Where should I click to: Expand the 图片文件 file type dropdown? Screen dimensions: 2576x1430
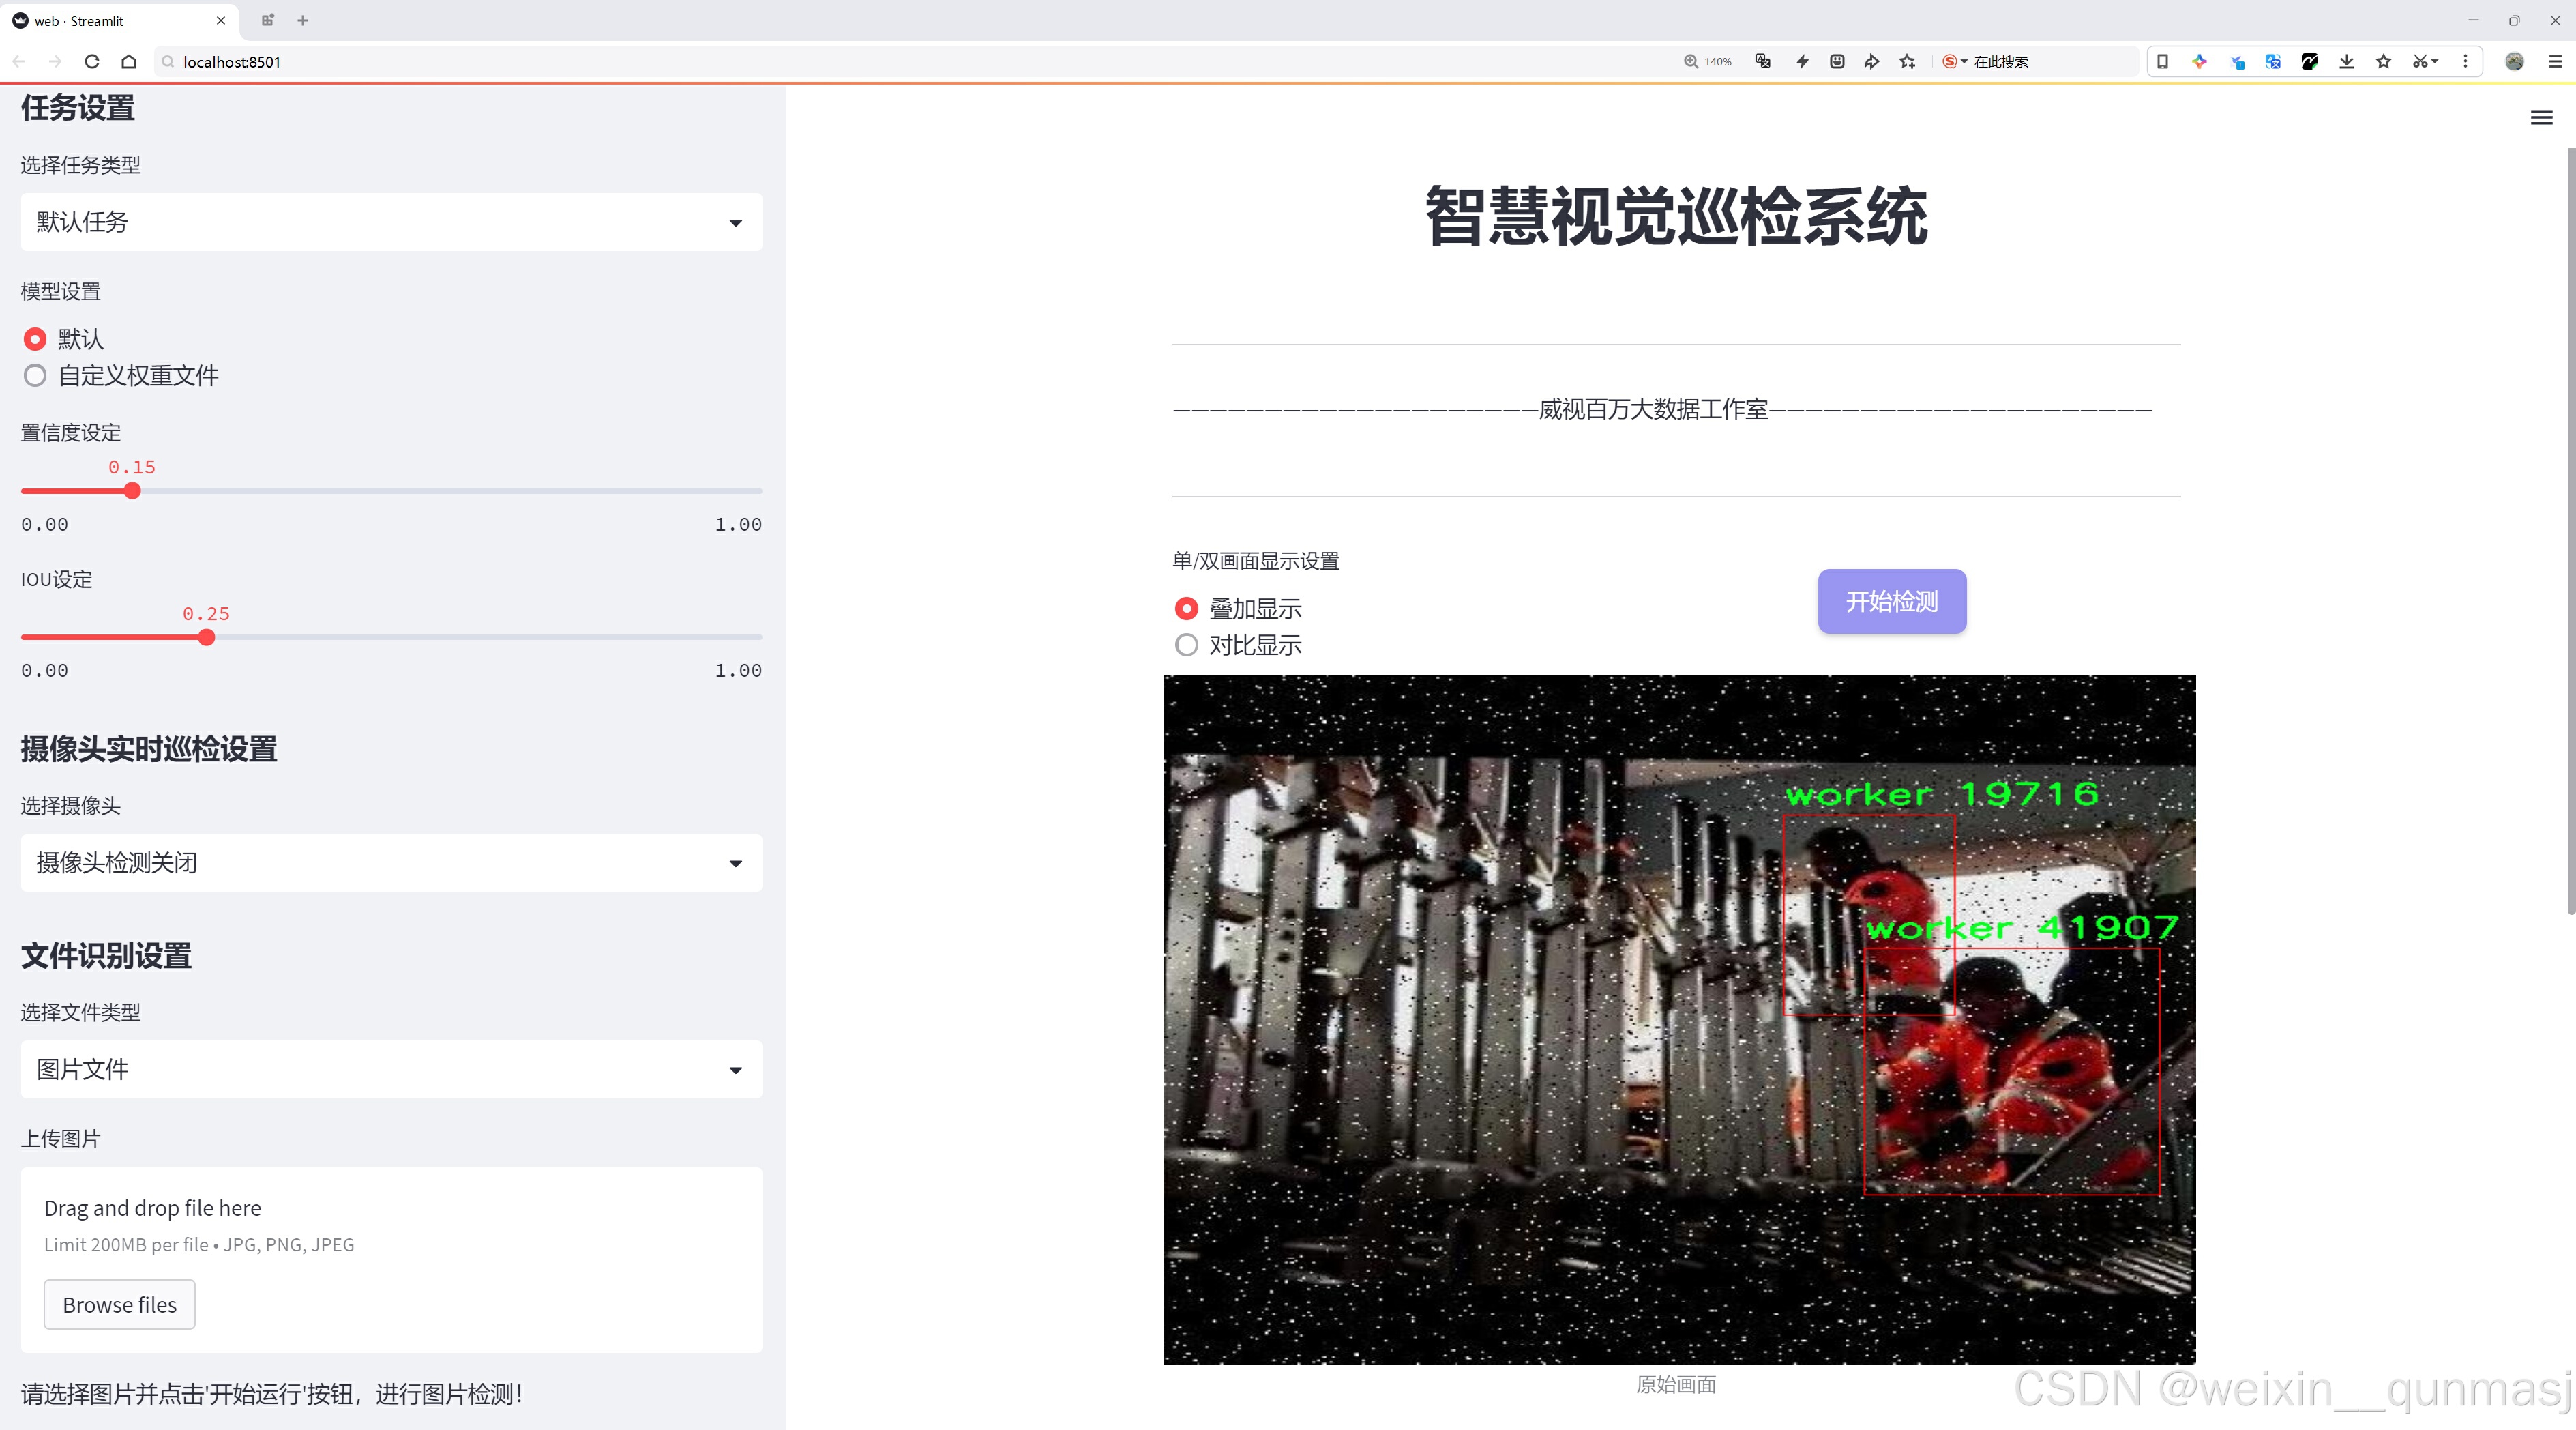(391, 1070)
